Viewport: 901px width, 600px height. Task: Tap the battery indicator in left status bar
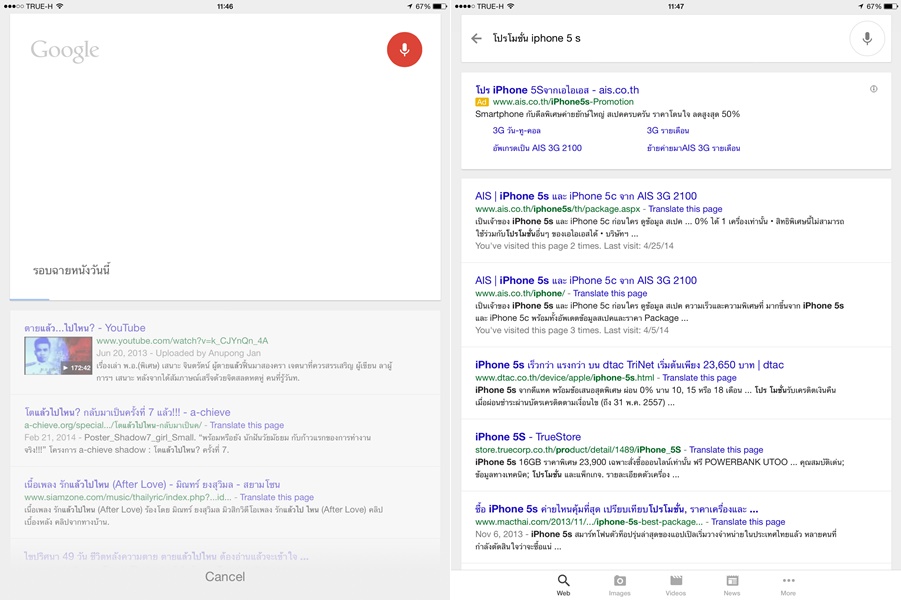pyautogui.click(x=440, y=6)
